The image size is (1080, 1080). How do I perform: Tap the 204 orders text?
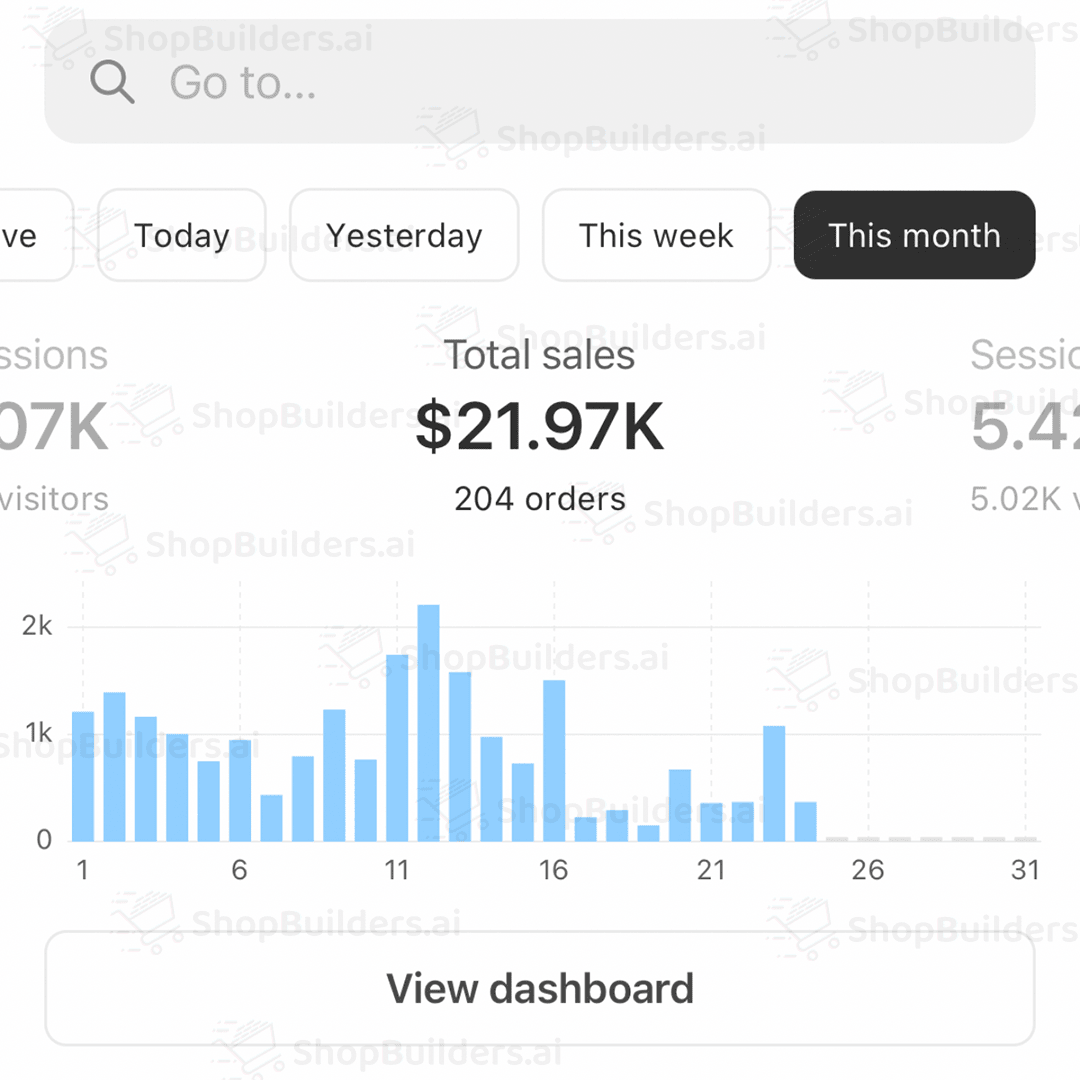pyautogui.click(x=540, y=498)
